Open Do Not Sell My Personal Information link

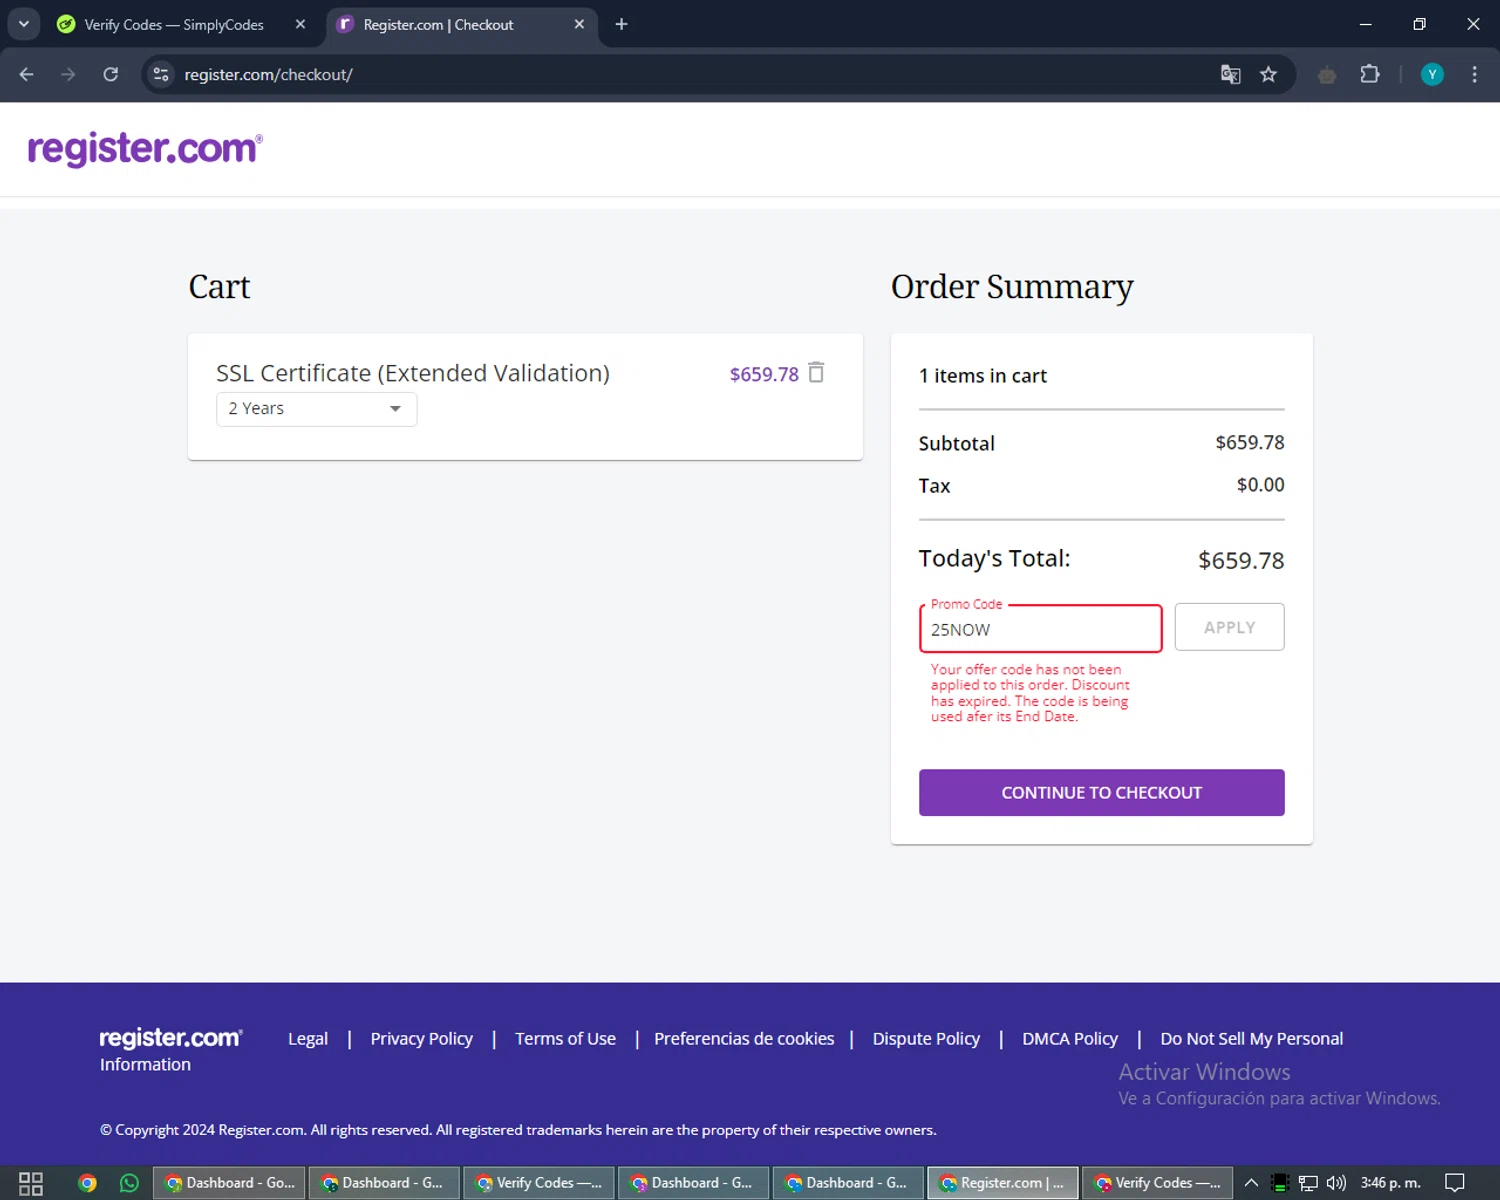click(x=1251, y=1039)
